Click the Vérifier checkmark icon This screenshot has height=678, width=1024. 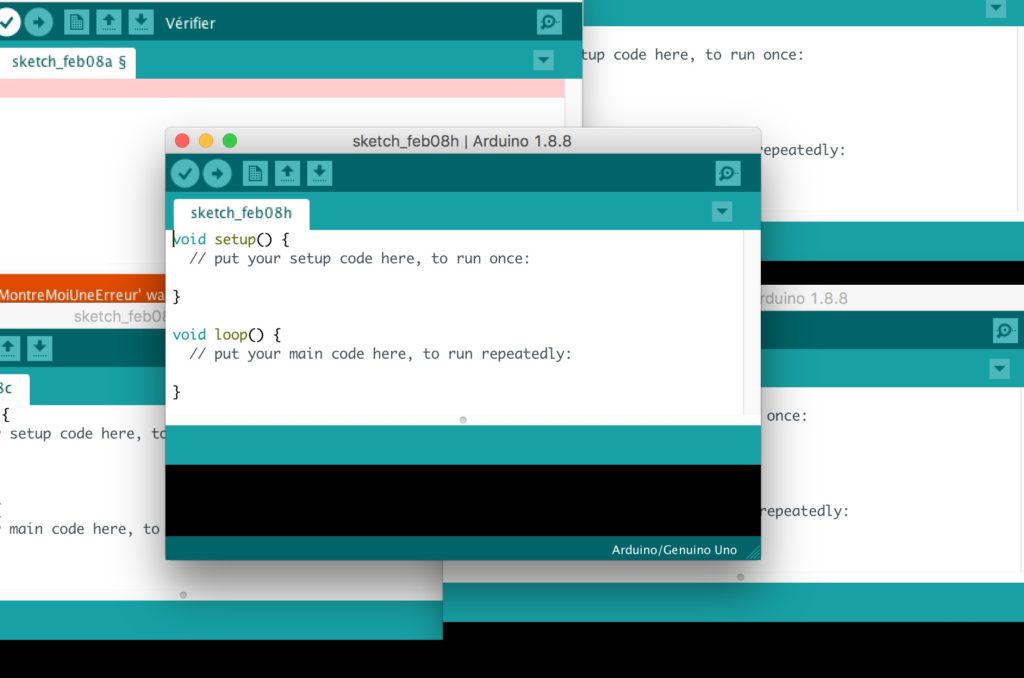(x=10, y=21)
